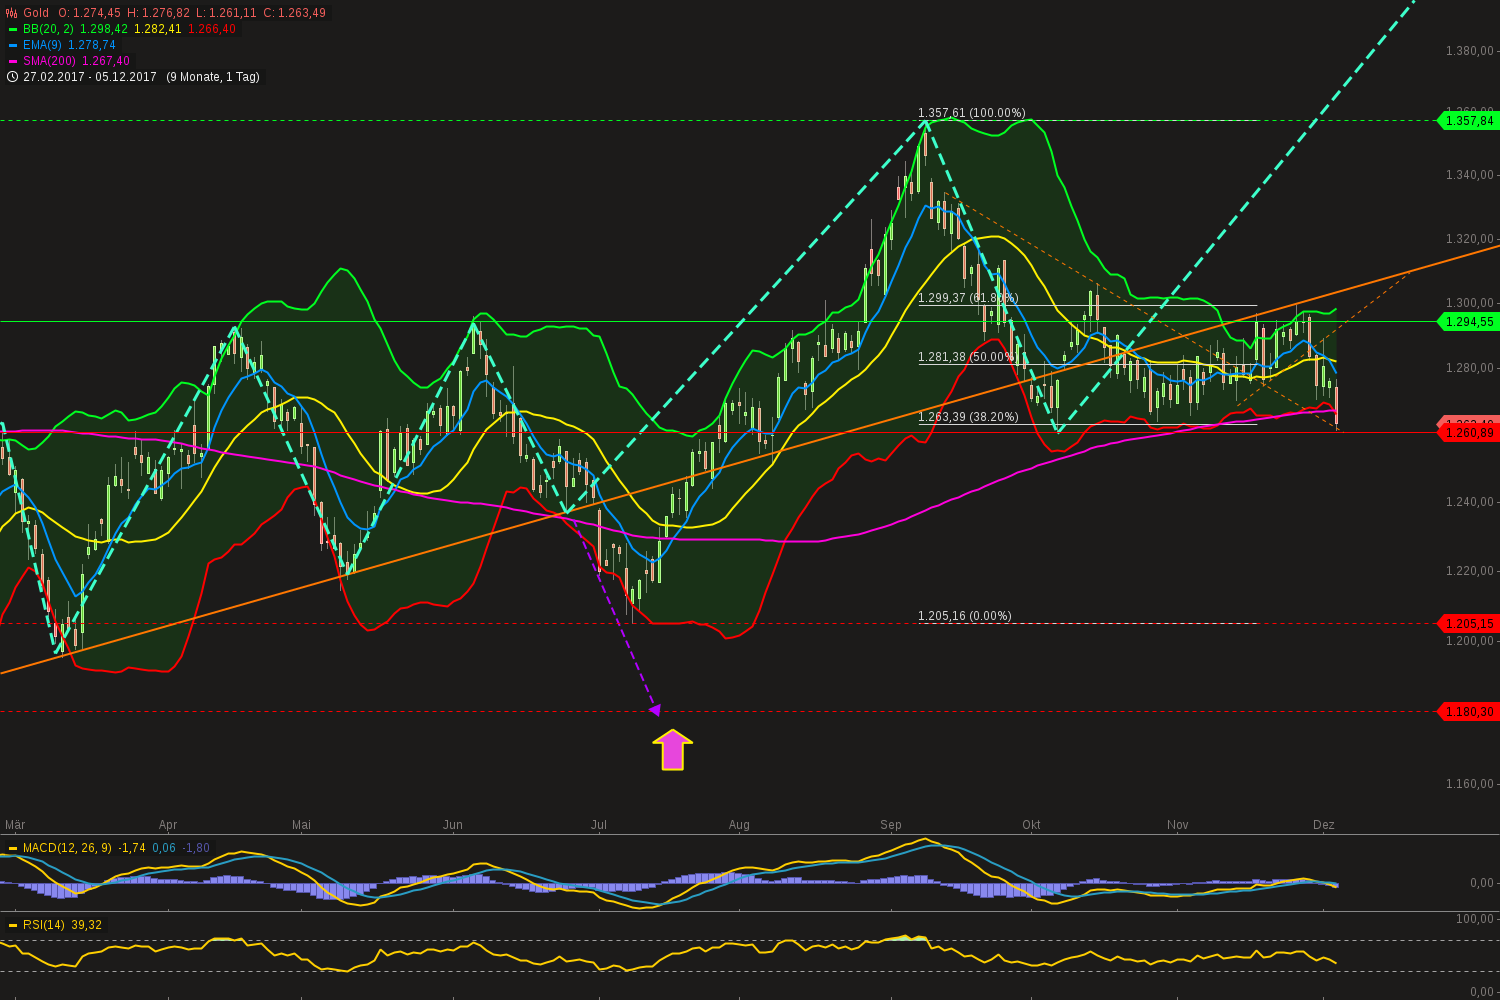Viewport: 1500px width, 1000px height.
Task: Click the period text (9 Monate, 1 Tag)
Action: 213,77
